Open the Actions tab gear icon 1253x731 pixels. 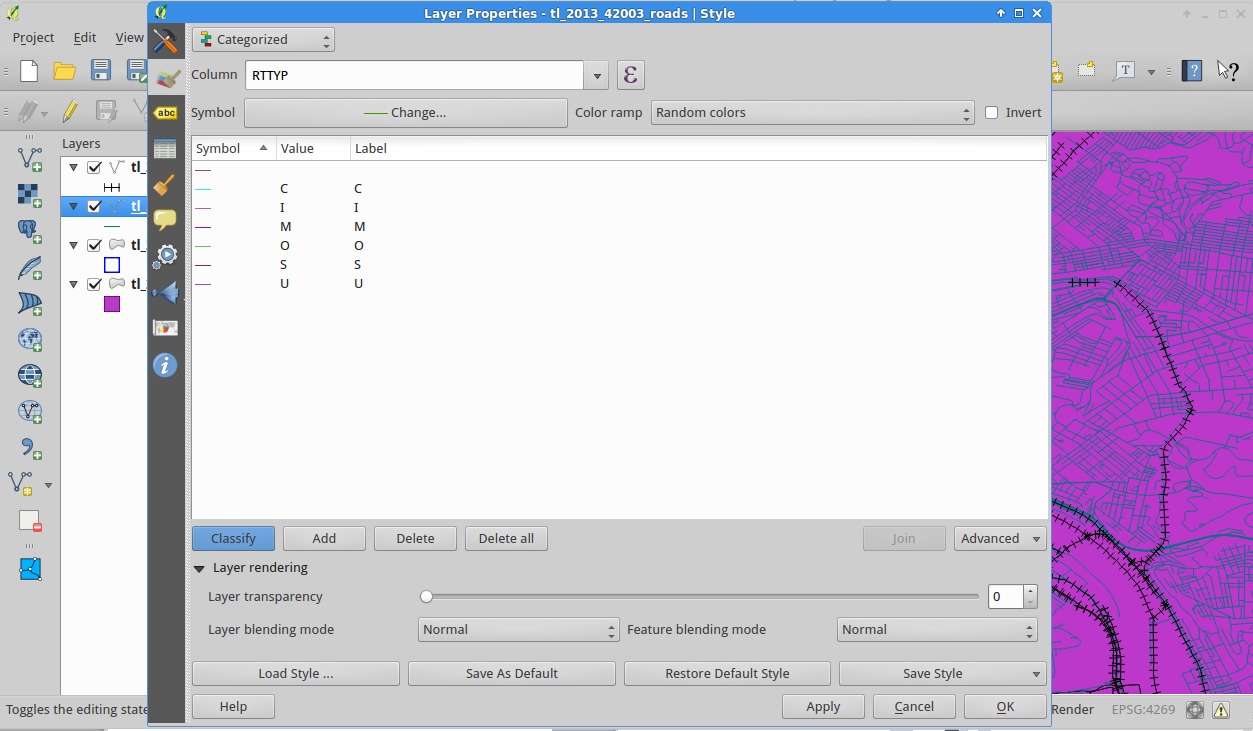(x=165, y=256)
